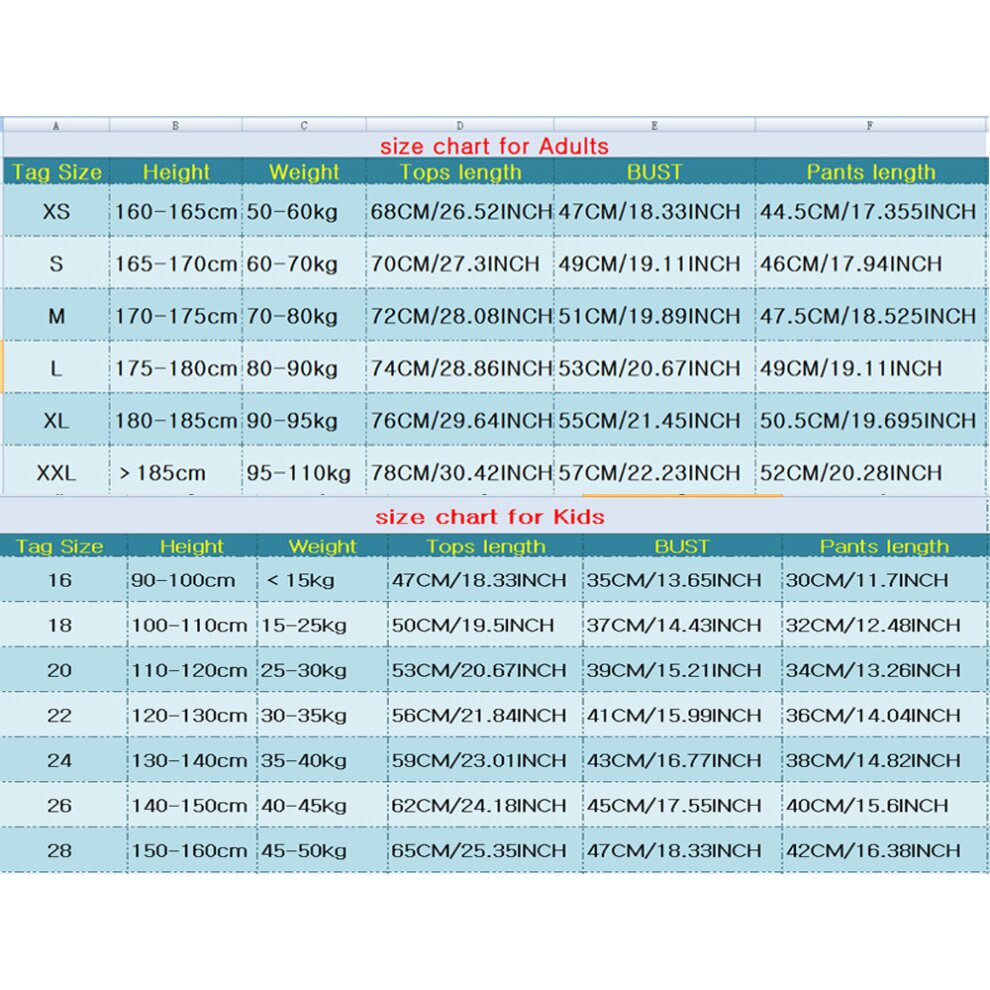Viewport: 990px width, 990px height.
Task: Select the '42CM/16.38INCH' kids pants length cell
Action: point(884,850)
